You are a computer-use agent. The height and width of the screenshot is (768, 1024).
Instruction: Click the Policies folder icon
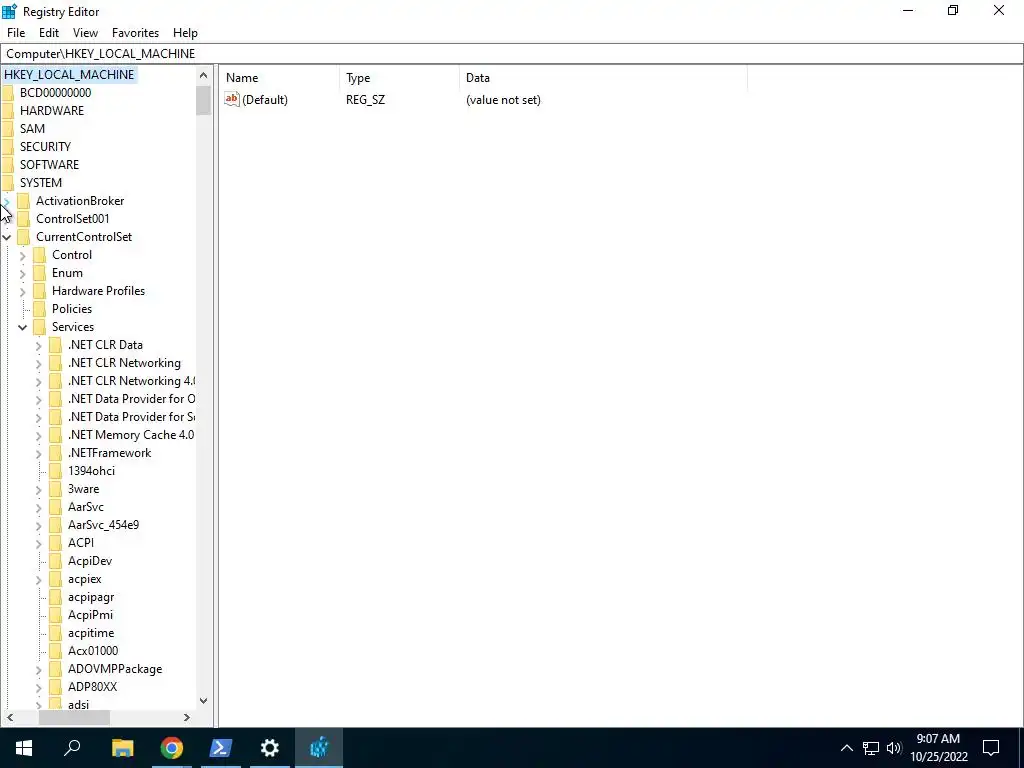coord(40,309)
